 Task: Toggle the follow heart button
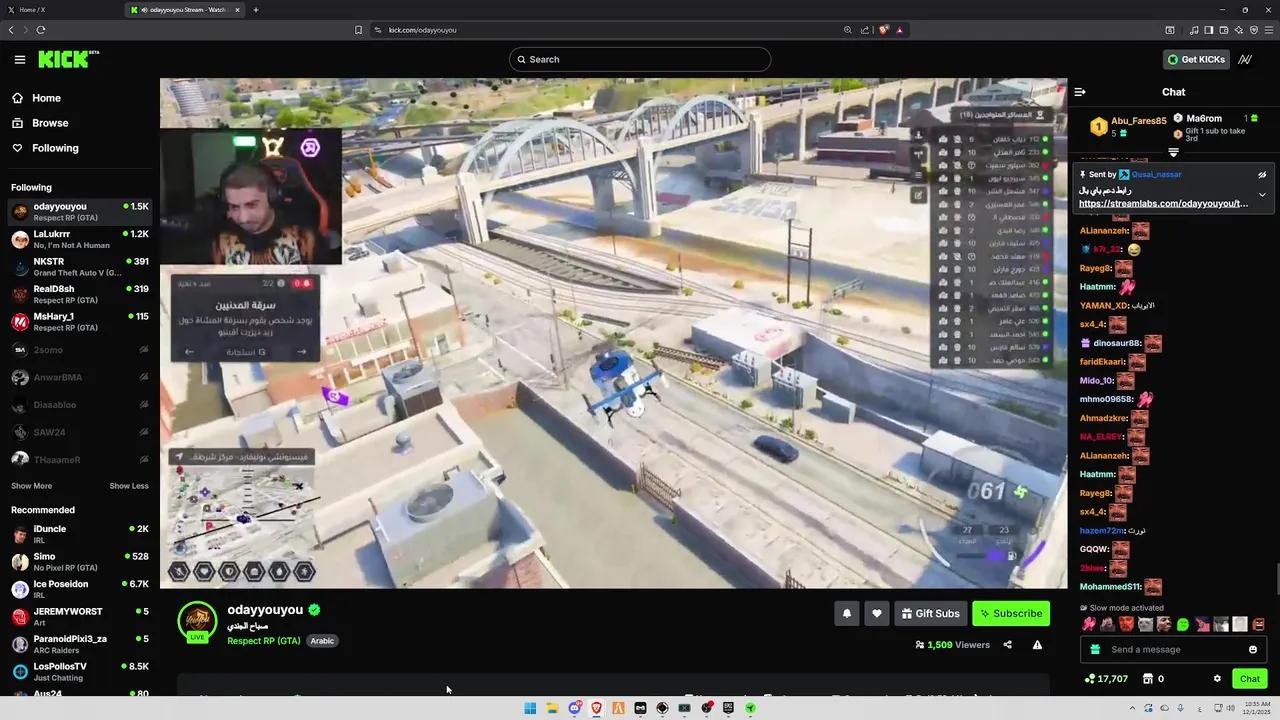tap(876, 613)
